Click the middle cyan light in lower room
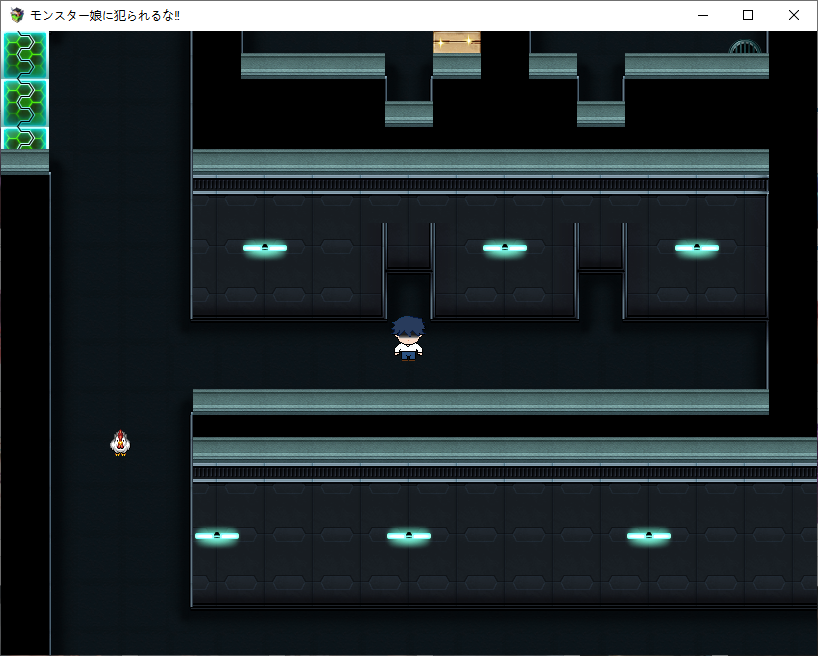Viewport: 818px width, 656px height. coord(409,535)
